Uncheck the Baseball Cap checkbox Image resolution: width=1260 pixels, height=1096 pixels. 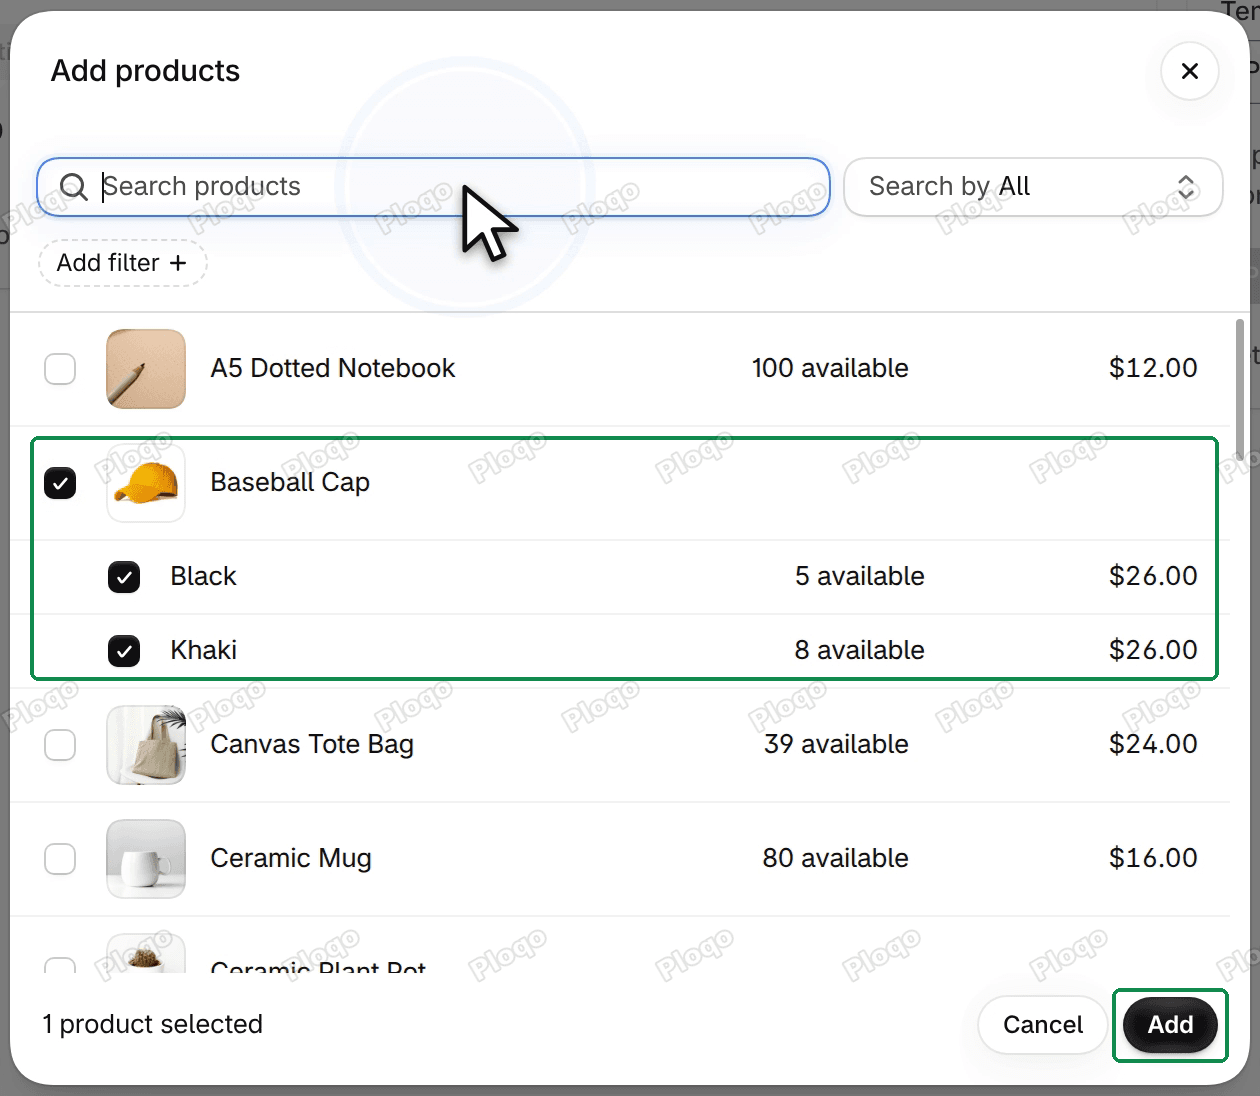tap(60, 483)
